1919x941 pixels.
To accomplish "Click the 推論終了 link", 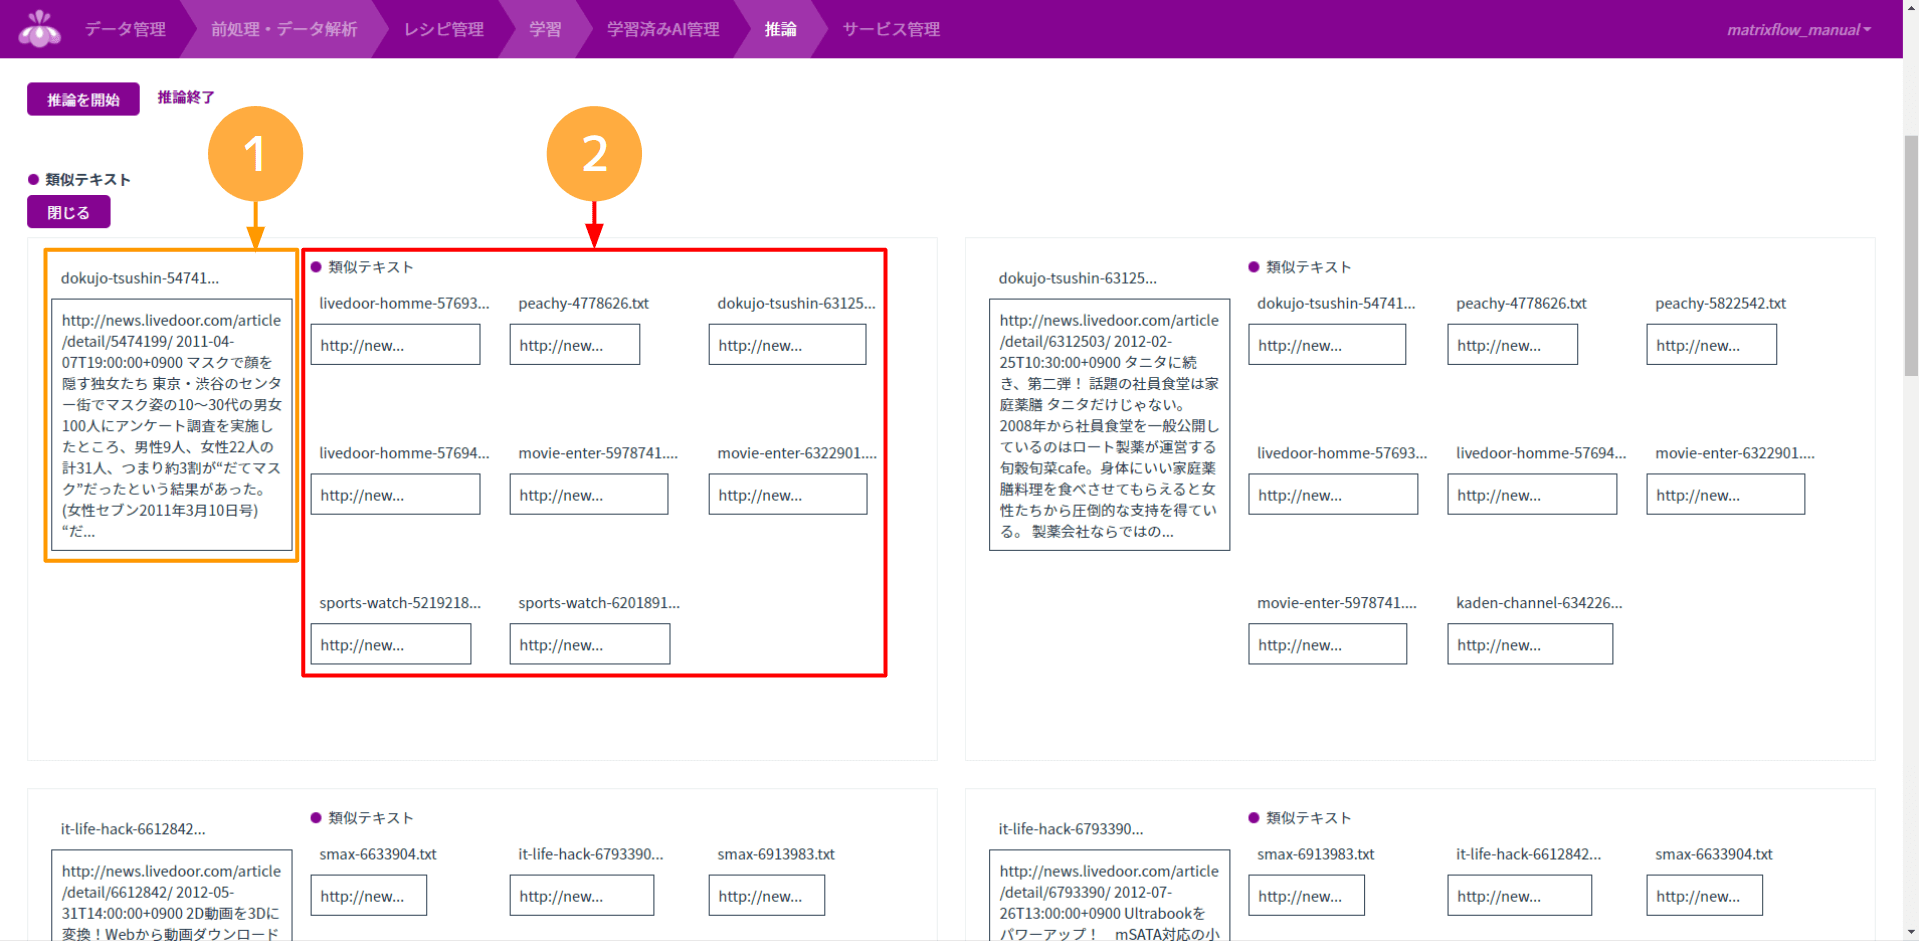I will [x=186, y=97].
